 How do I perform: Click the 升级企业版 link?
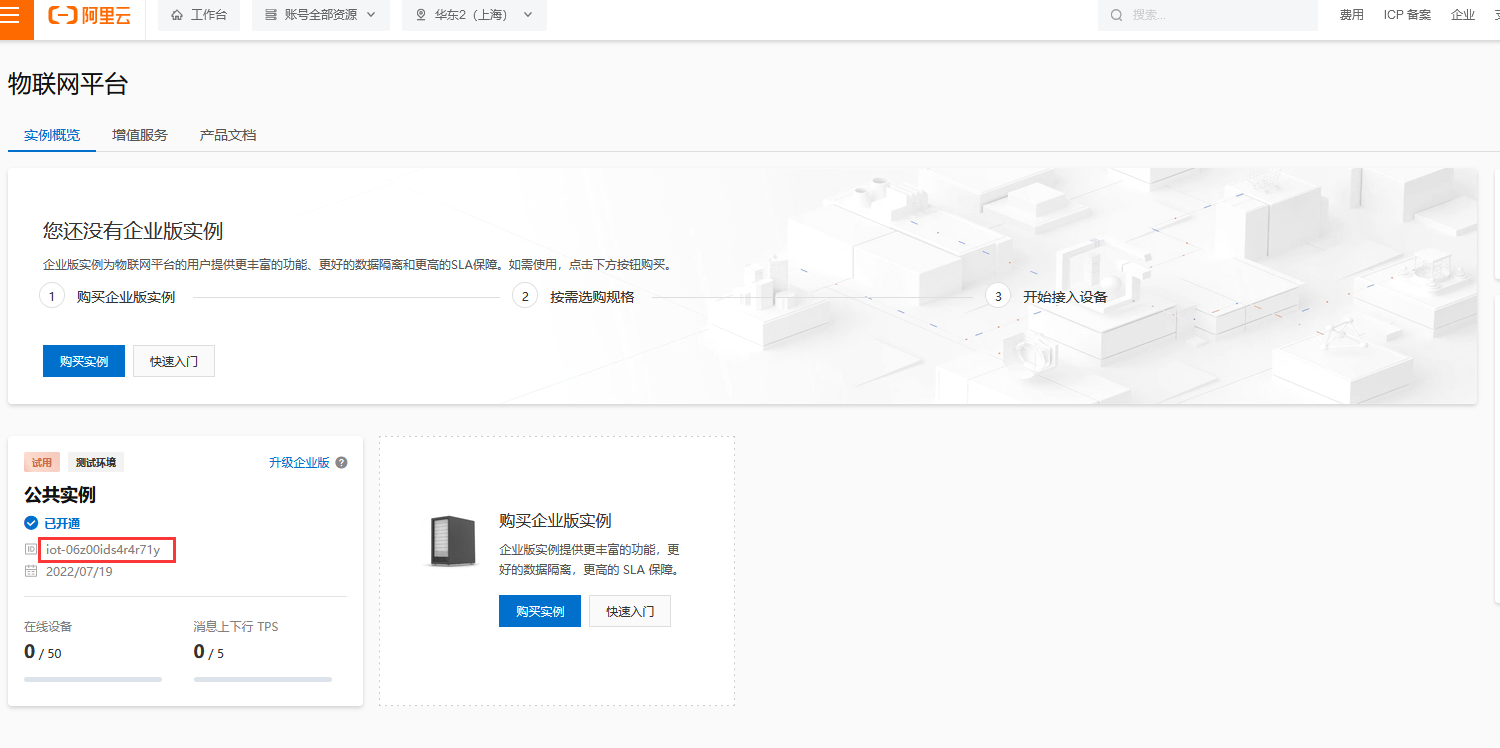pos(299,463)
